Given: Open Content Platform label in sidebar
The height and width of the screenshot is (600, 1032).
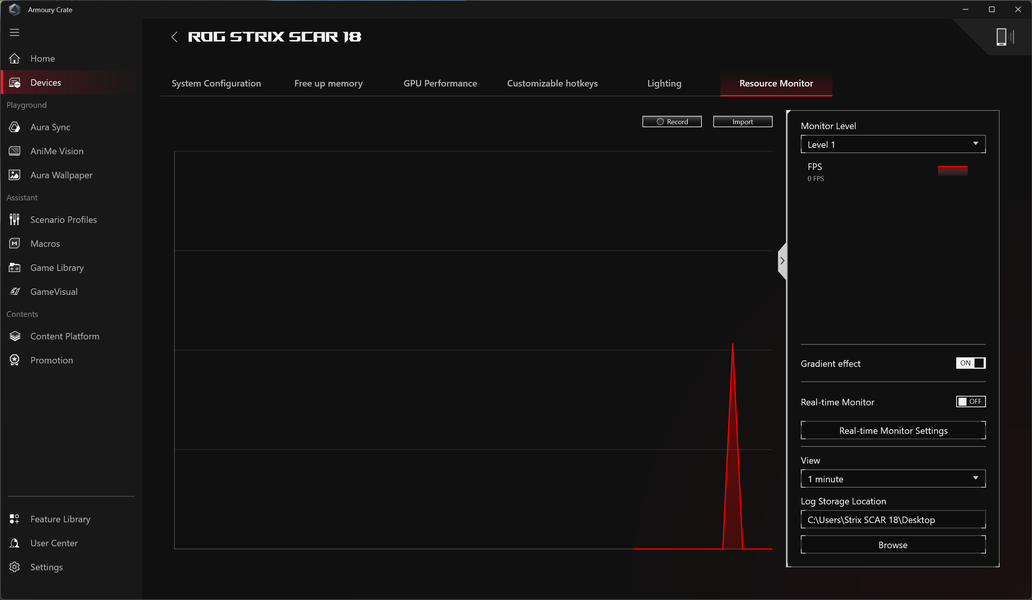Looking at the screenshot, I should (64, 336).
